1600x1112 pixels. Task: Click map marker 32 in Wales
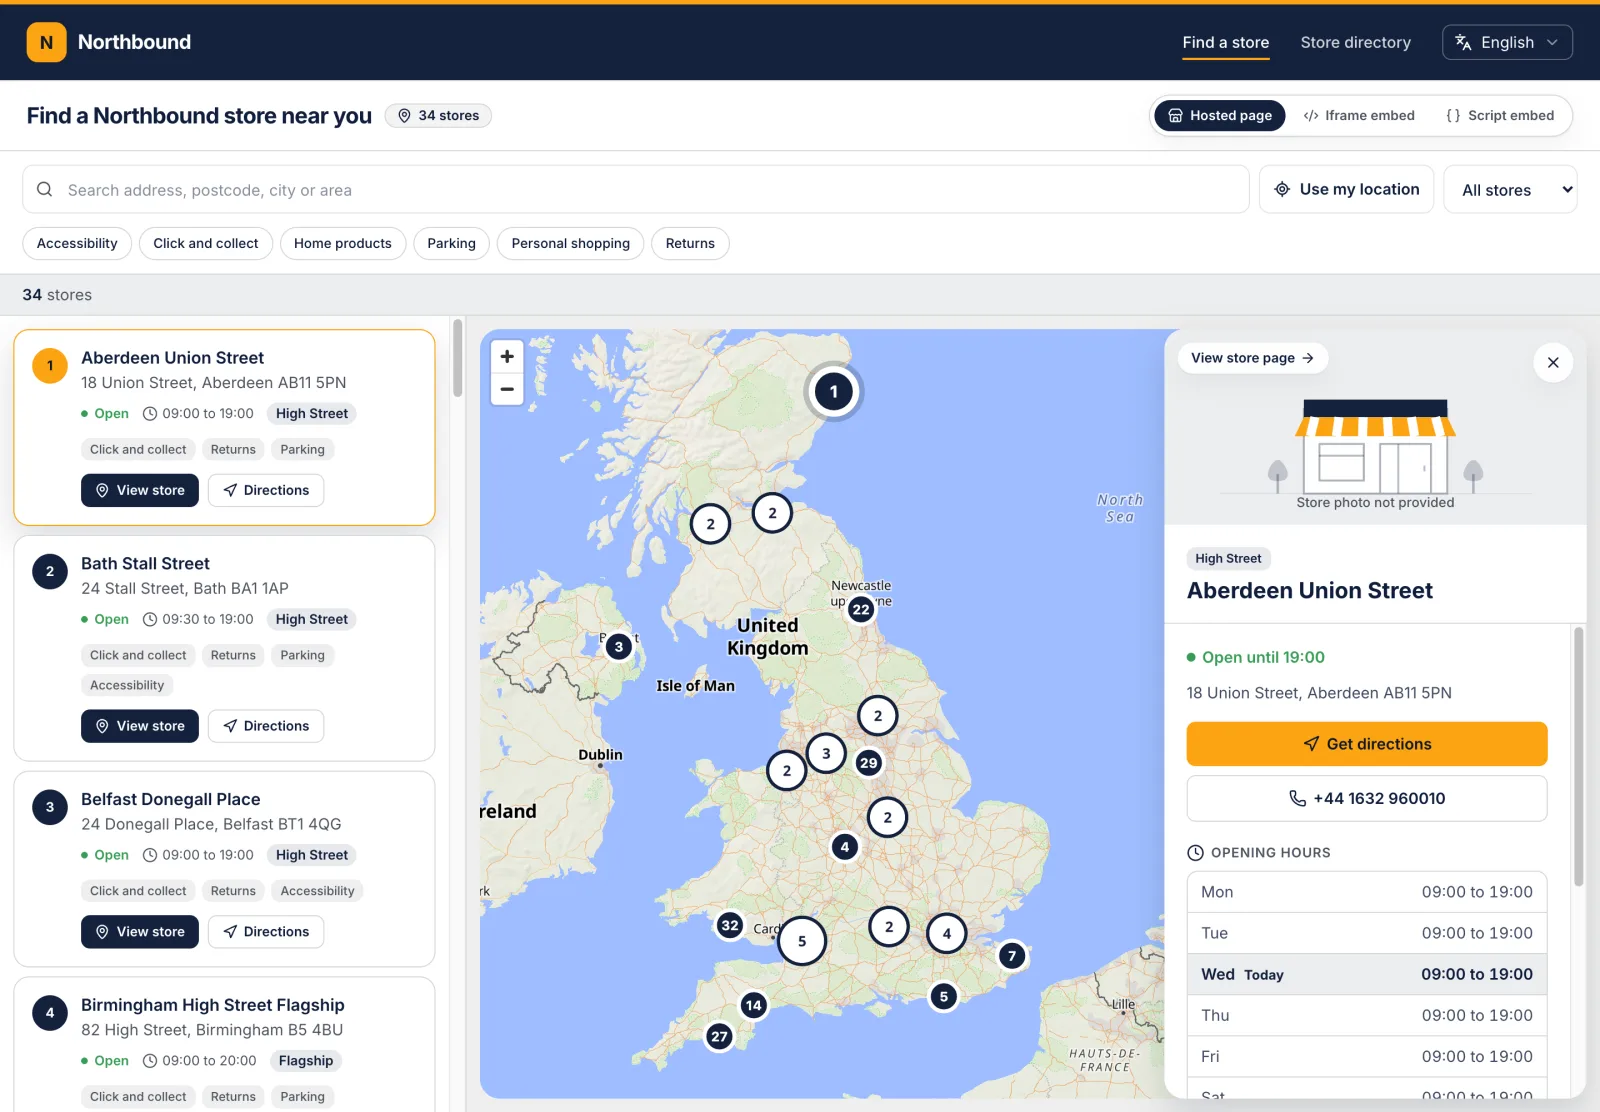730,926
